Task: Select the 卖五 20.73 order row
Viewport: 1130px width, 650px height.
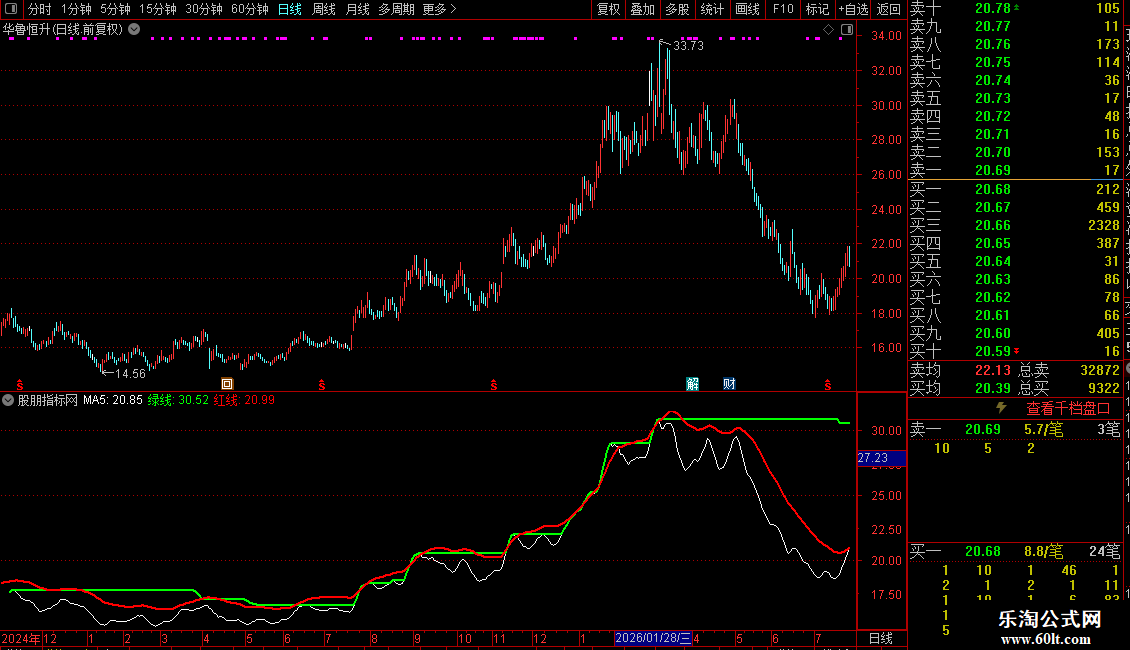Action: tap(1015, 98)
